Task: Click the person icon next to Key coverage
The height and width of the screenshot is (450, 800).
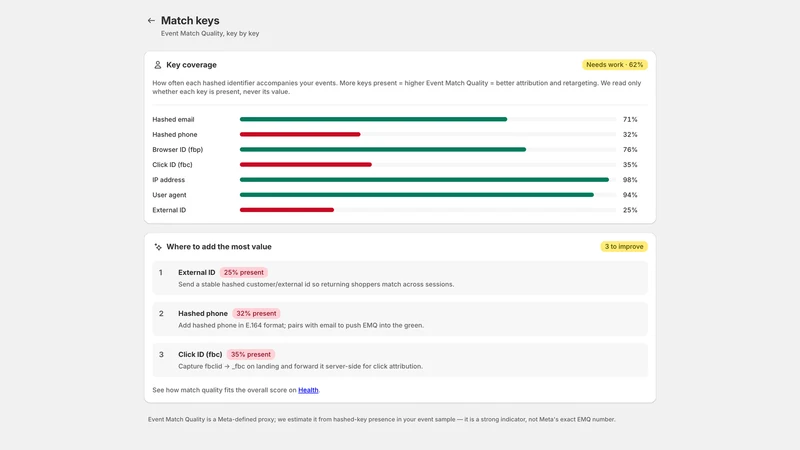Action: (x=158, y=65)
